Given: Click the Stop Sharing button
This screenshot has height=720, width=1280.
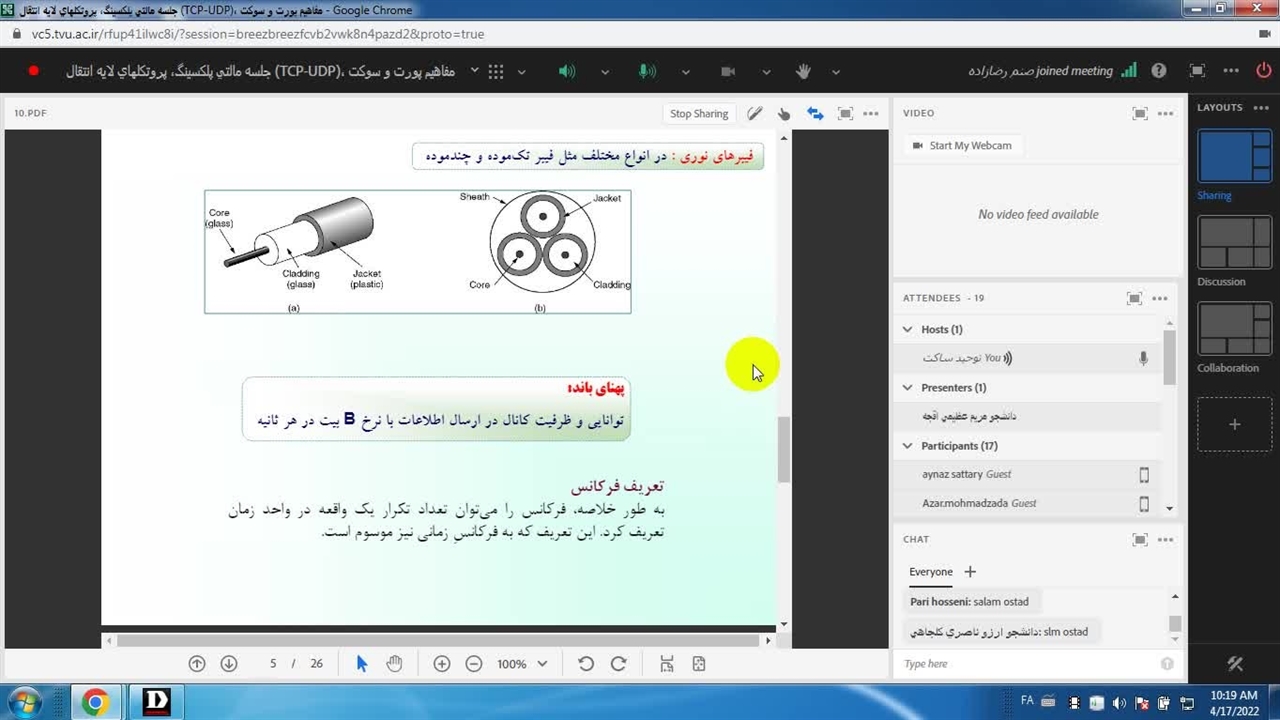Looking at the screenshot, I should coord(699,114).
